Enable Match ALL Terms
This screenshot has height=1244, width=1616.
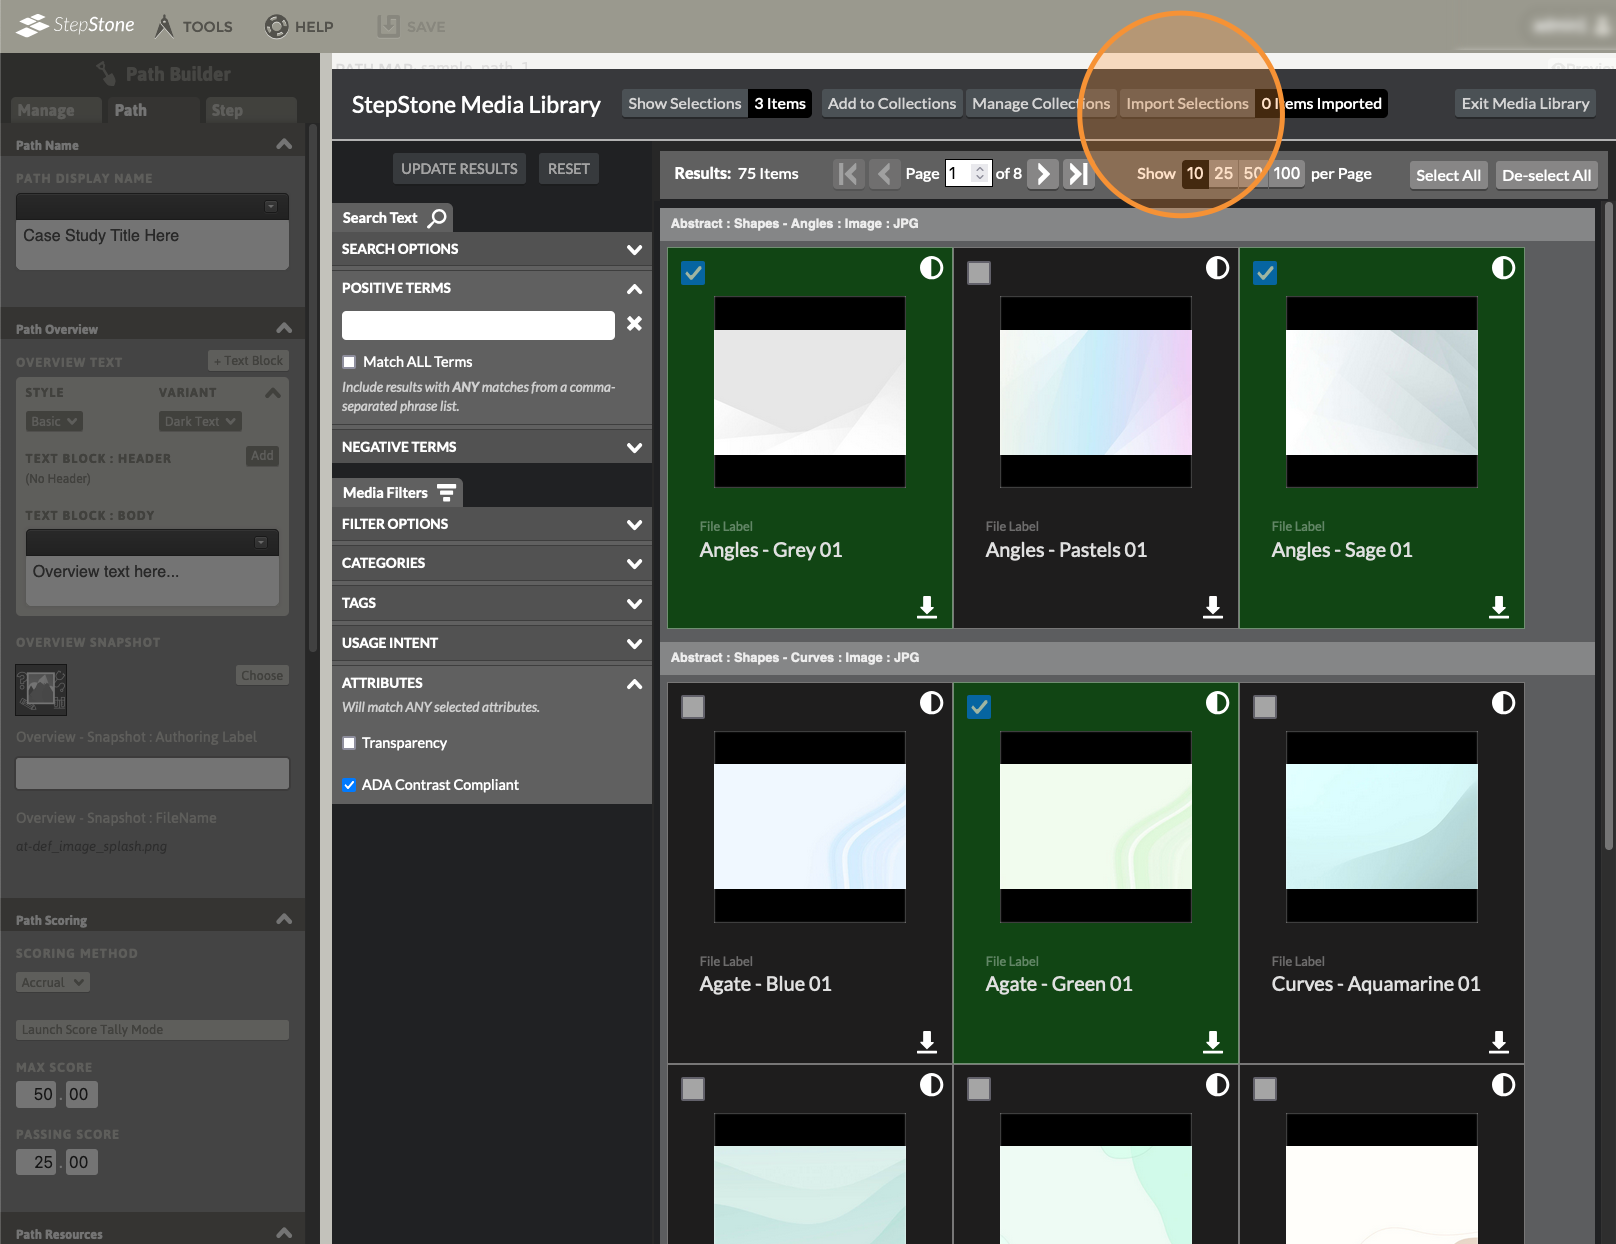tap(349, 362)
